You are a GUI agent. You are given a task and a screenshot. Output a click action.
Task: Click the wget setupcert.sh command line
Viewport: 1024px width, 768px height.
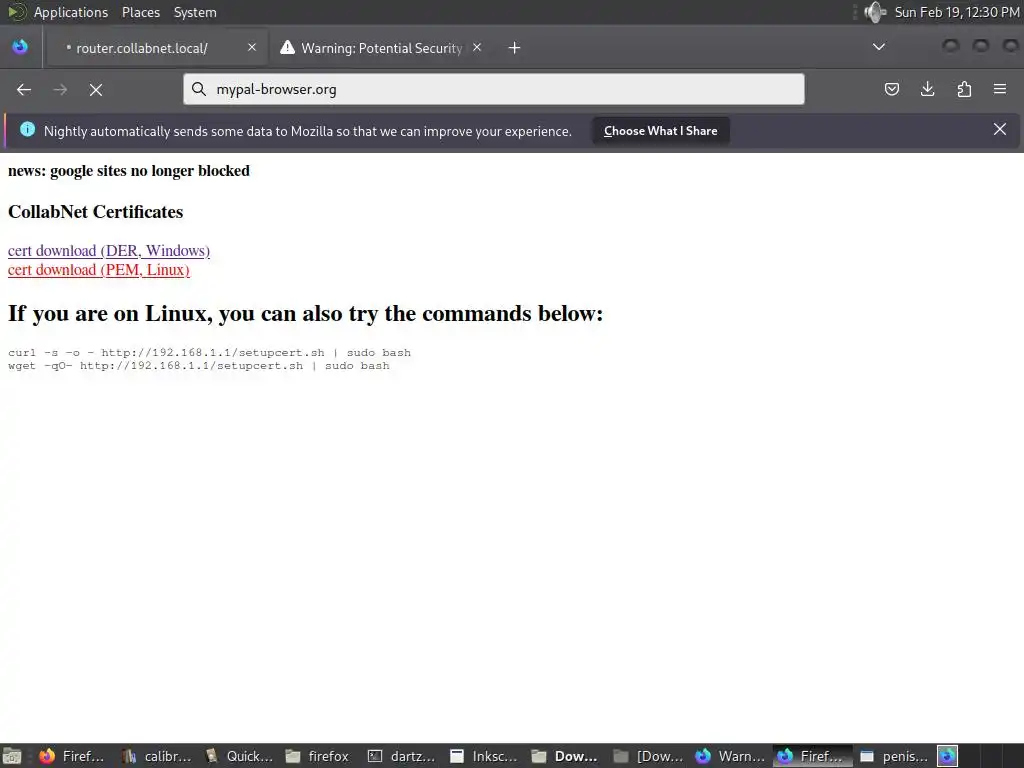point(199,366)
